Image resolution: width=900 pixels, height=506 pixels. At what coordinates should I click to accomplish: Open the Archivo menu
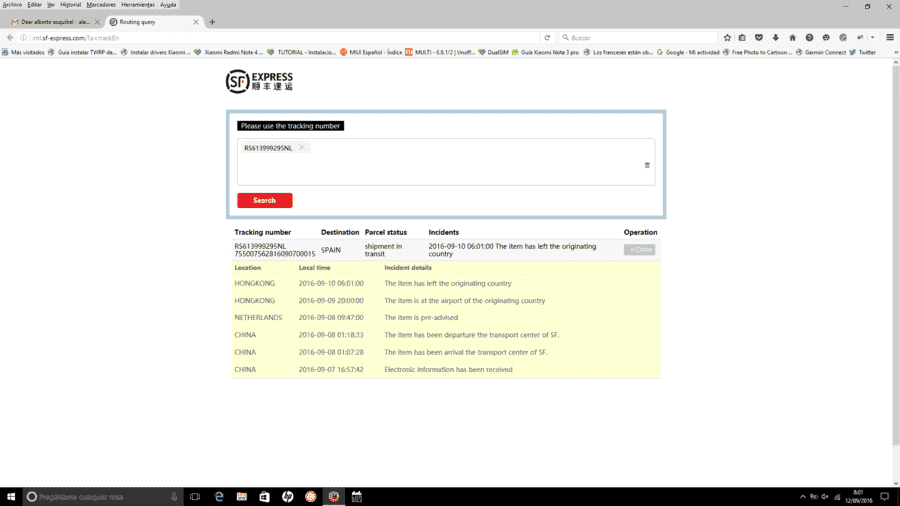(x=12, y=5)
